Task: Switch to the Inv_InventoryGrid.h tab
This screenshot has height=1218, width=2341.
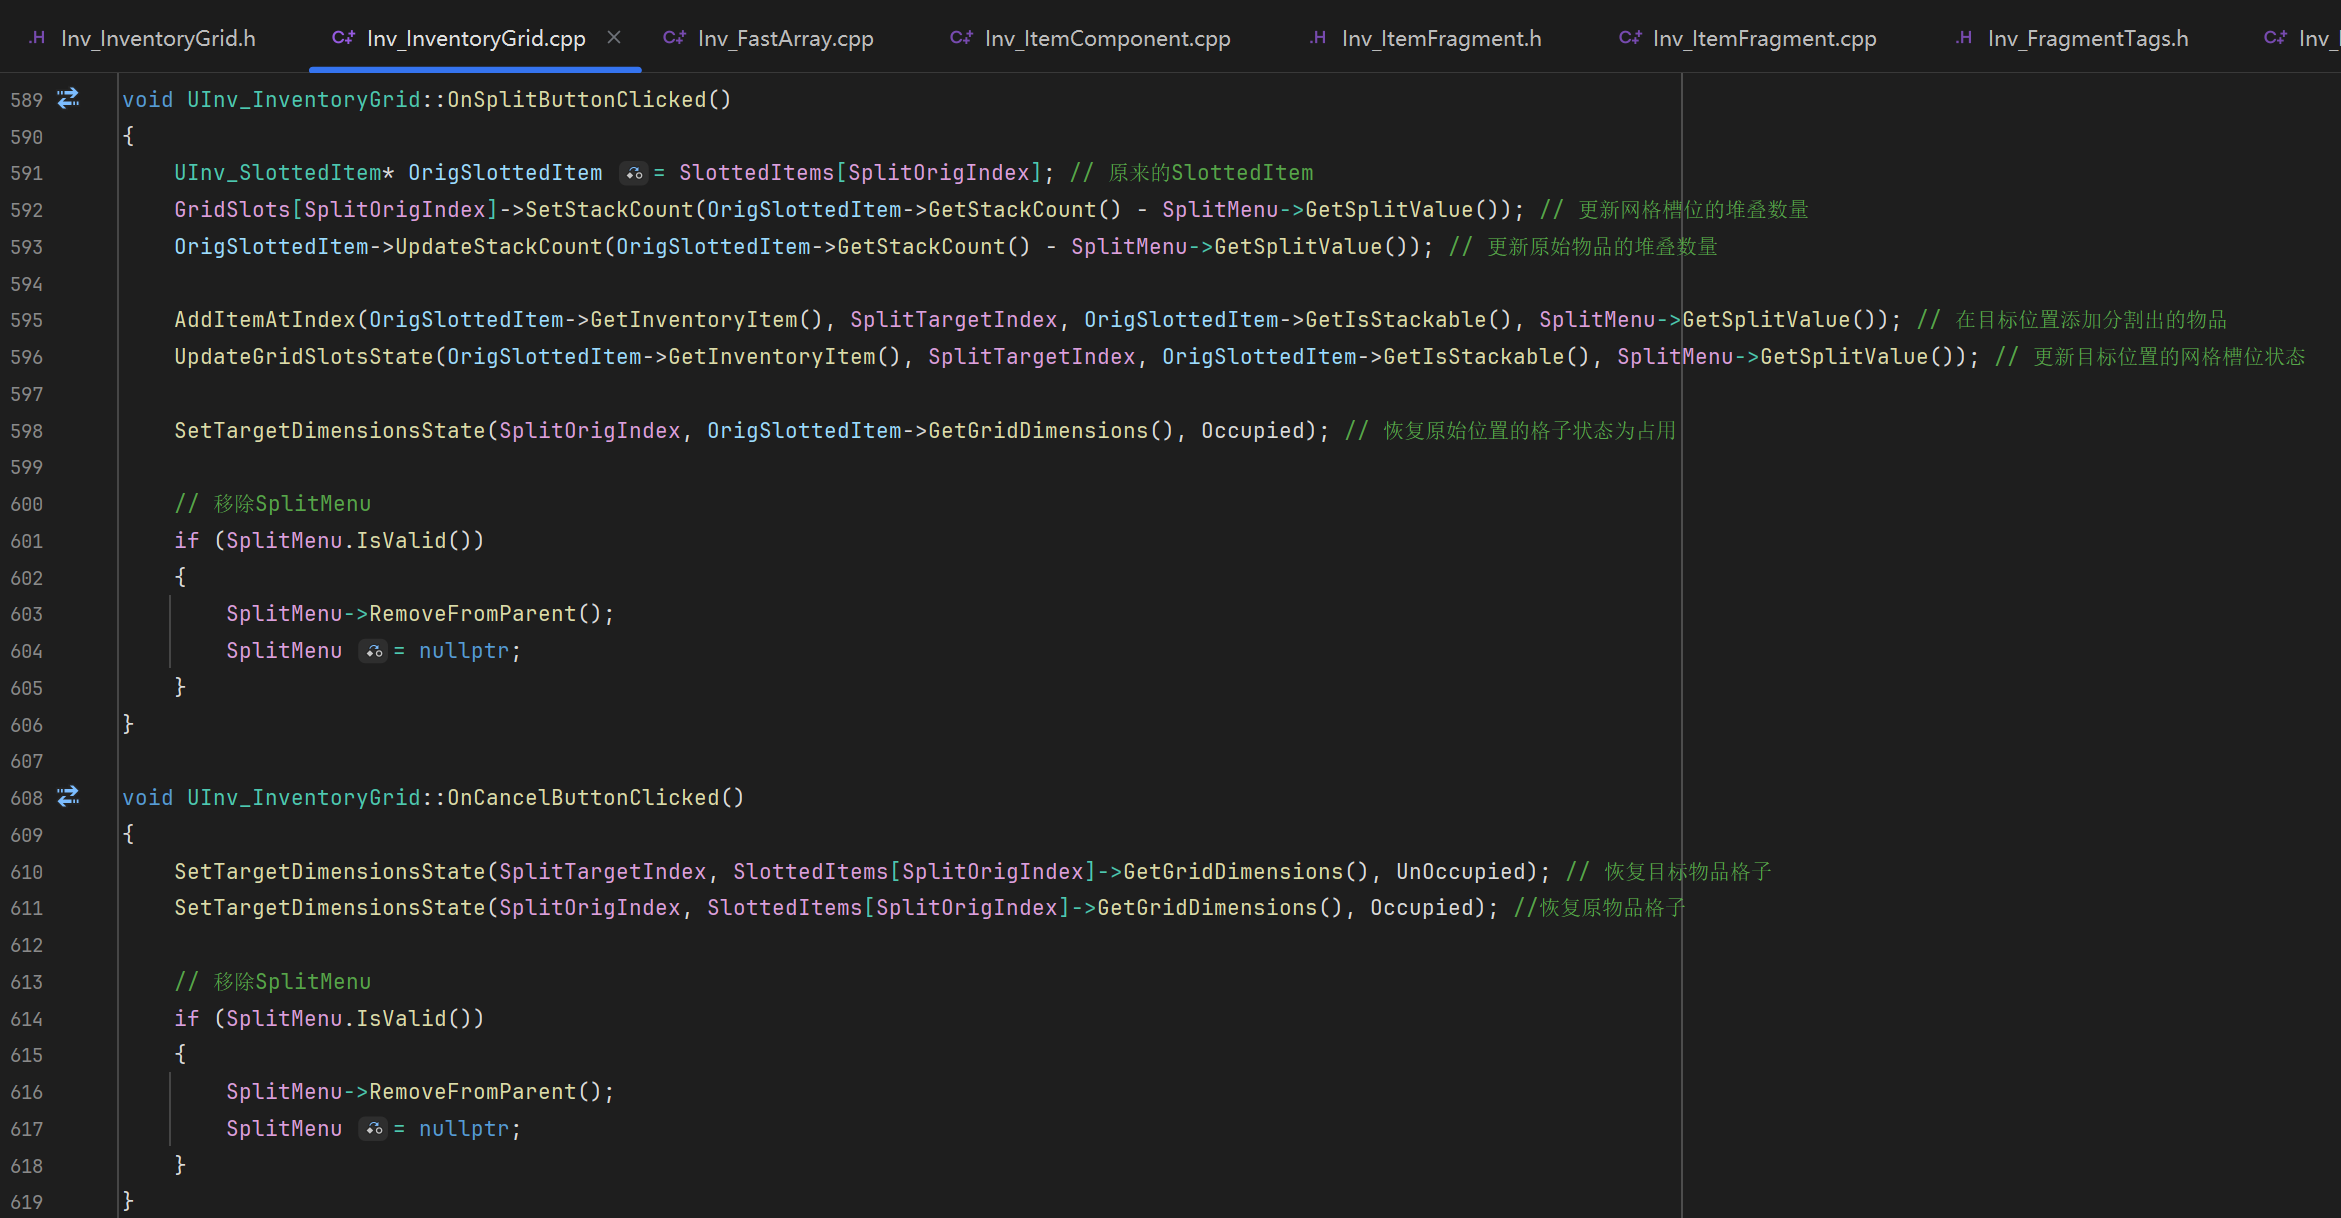Action: (x=157, y=38)
